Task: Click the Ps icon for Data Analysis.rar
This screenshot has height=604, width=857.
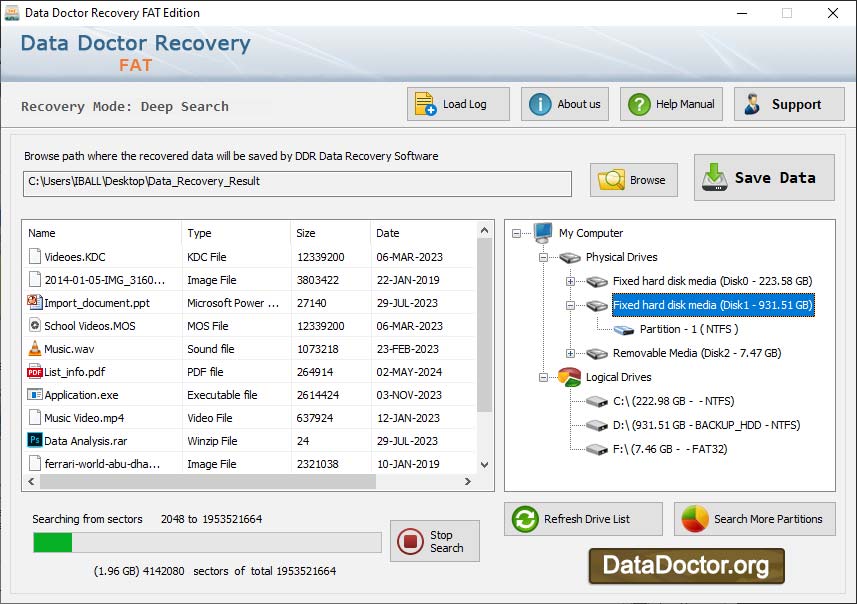Action: coord(33,440)
